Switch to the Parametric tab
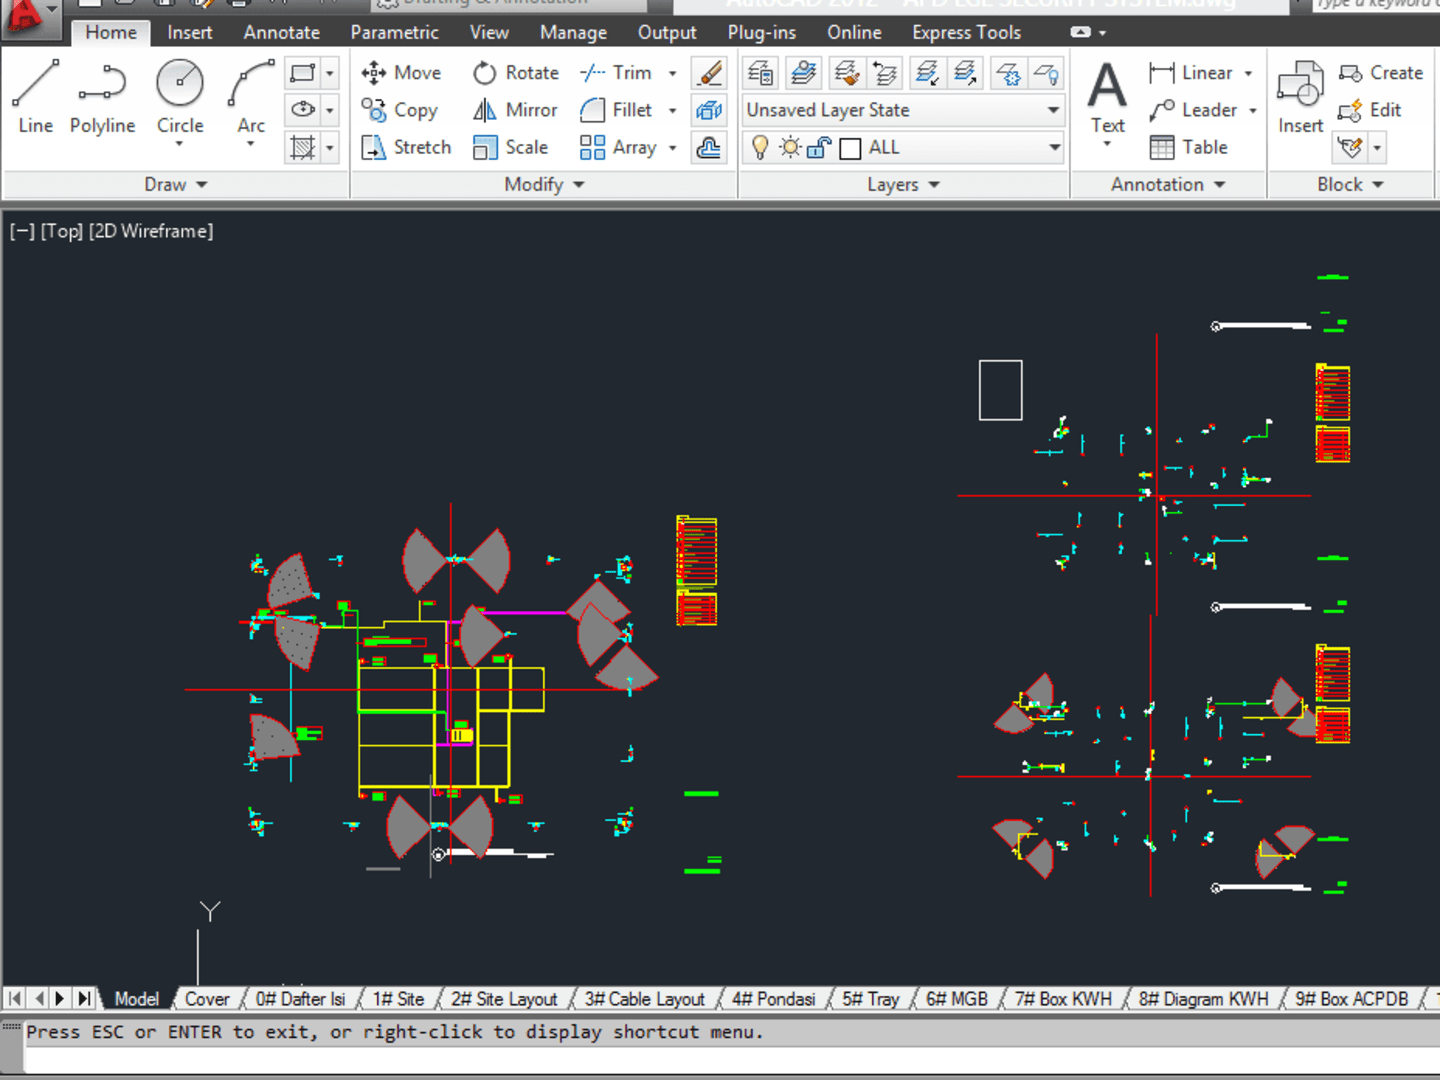Viewport: 1440px width, 1080px height. click(394, 32)
